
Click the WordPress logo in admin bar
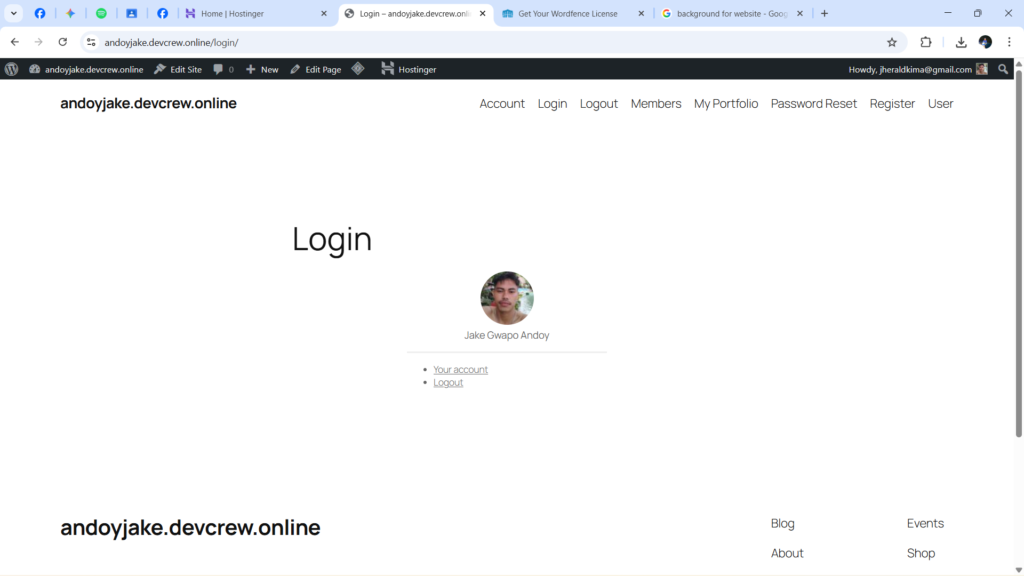click(x=12, y=69)
